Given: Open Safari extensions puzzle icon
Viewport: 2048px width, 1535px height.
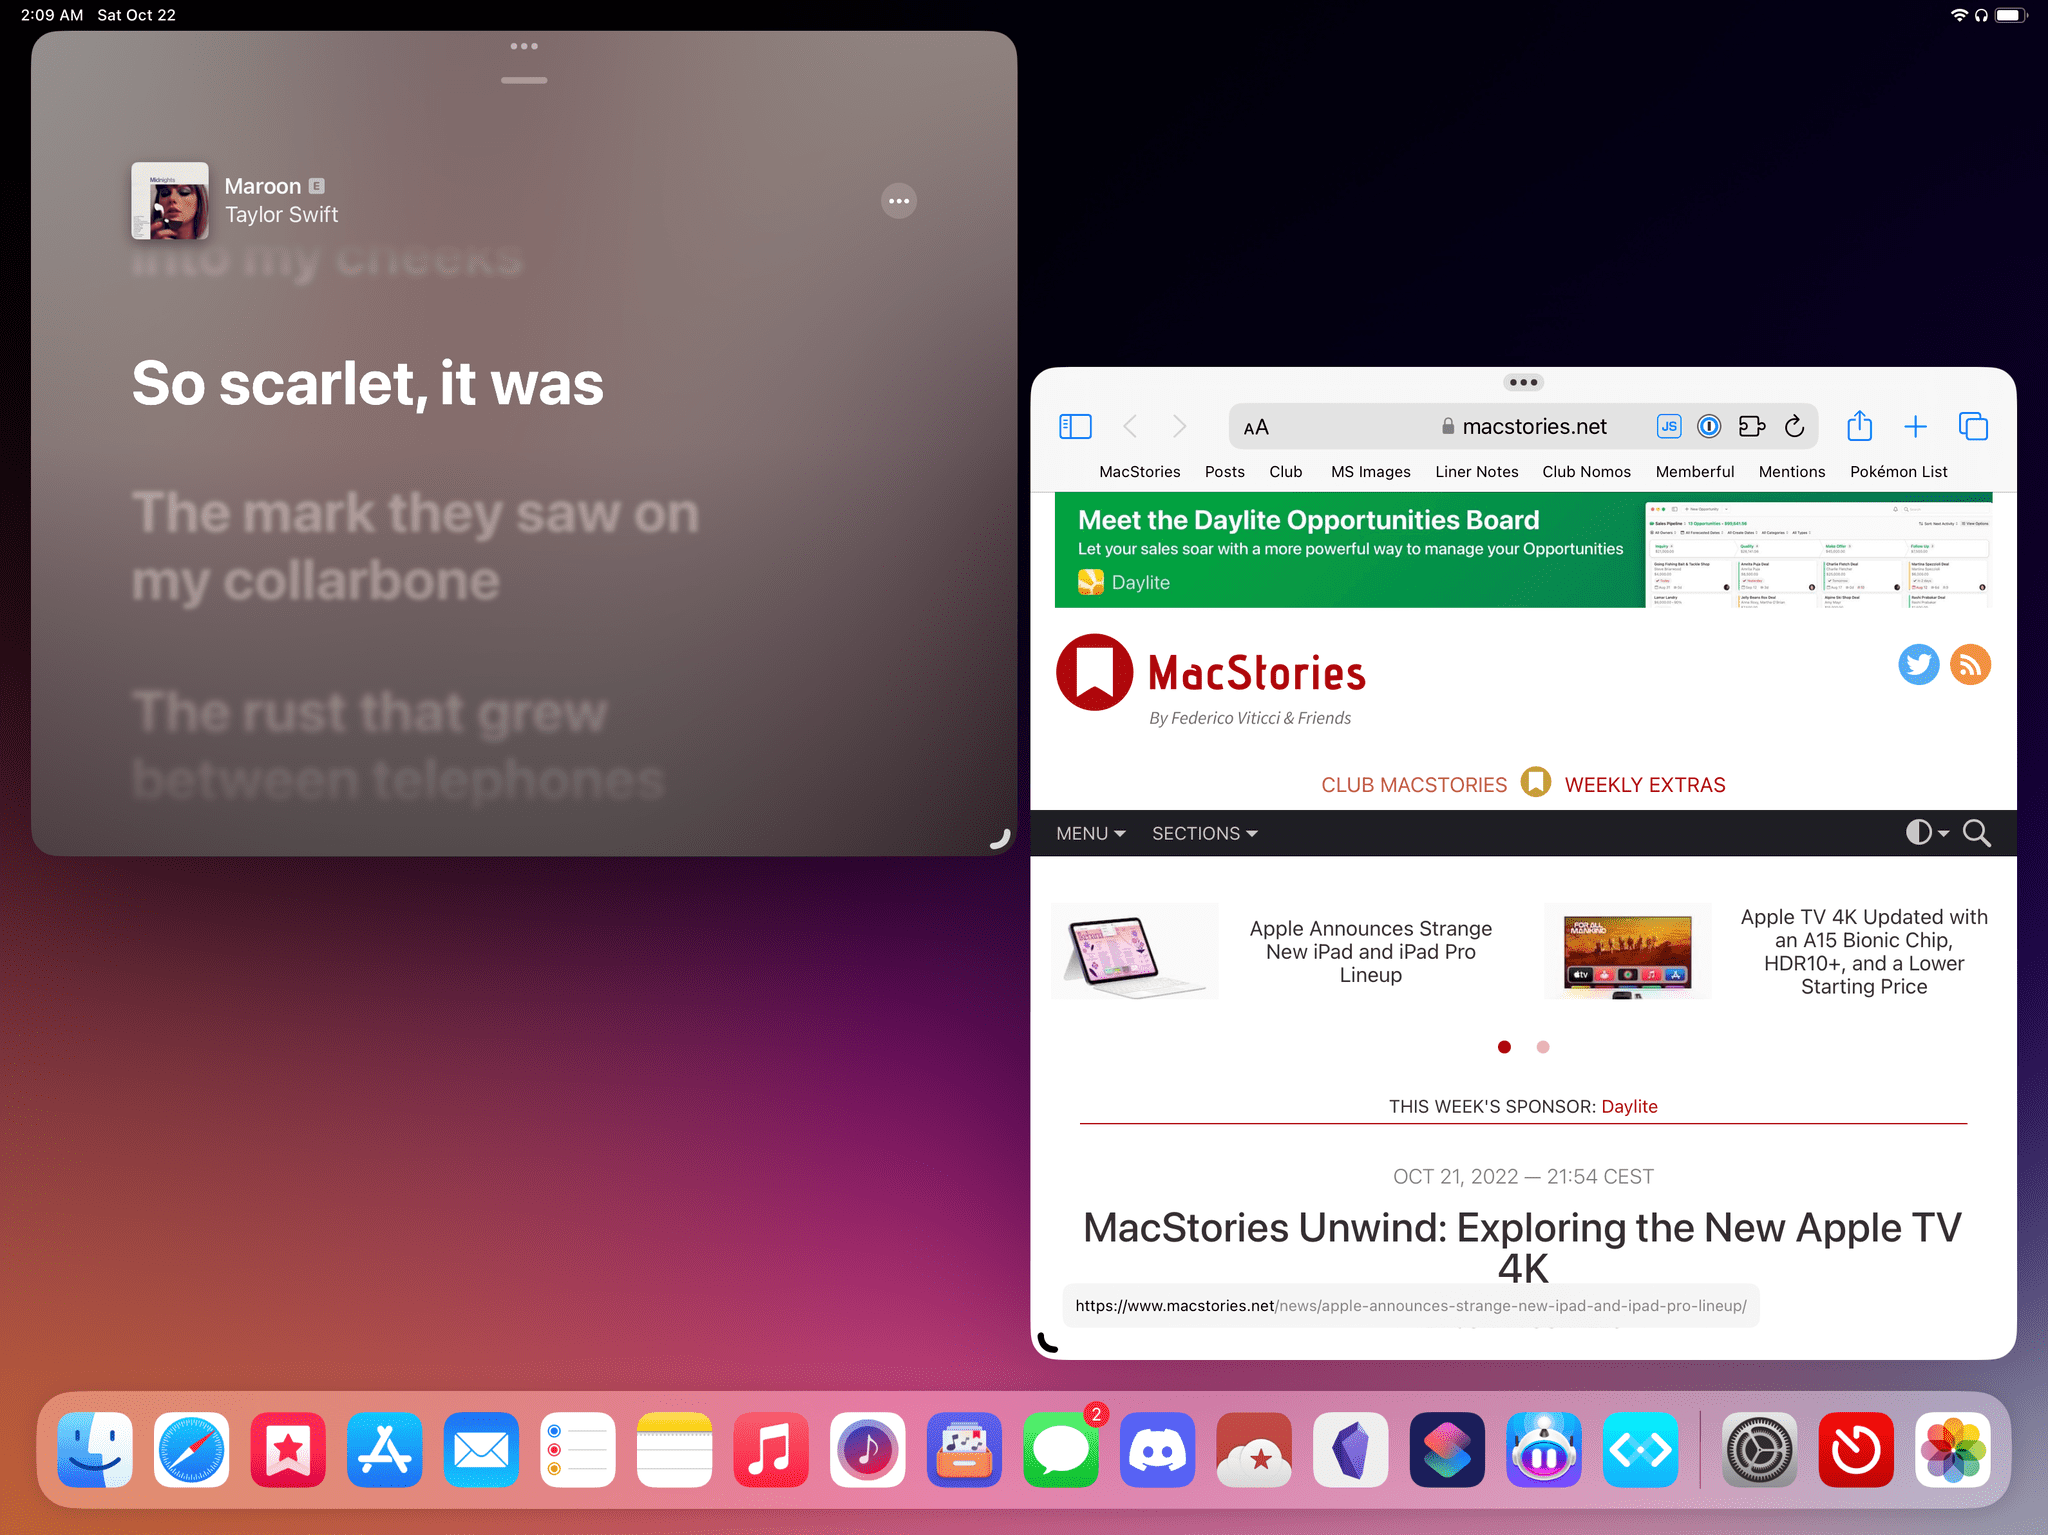Looking at the screenshot, I should (x=1752, y=427).
